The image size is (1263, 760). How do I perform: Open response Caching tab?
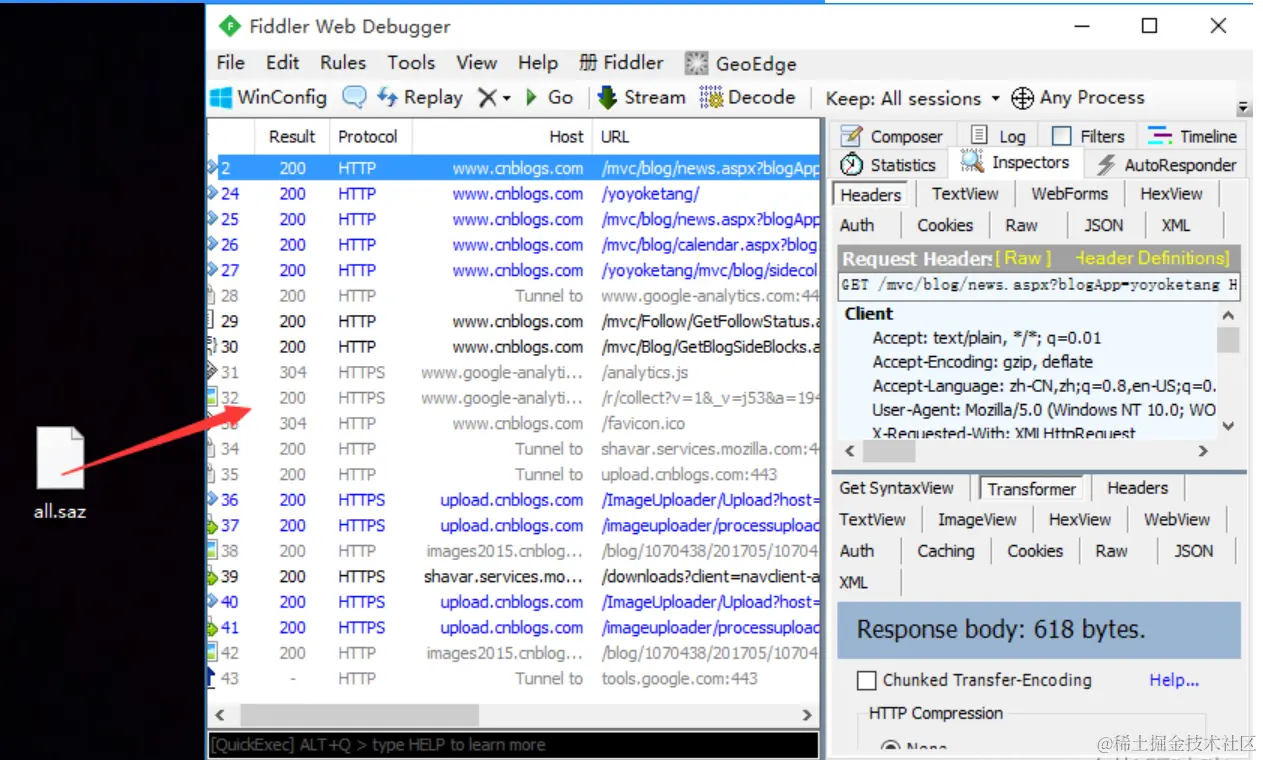[x=945, y=551]
